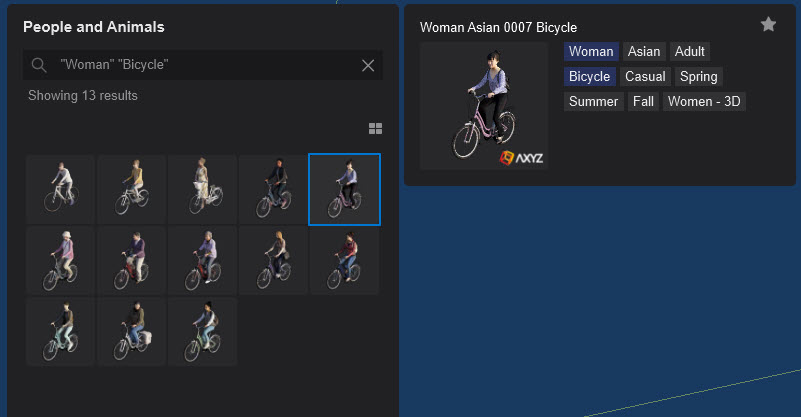Pick the last thumbnail in the bottom row
This screenshot has width=801, height=417.
(x=203, y=331)
